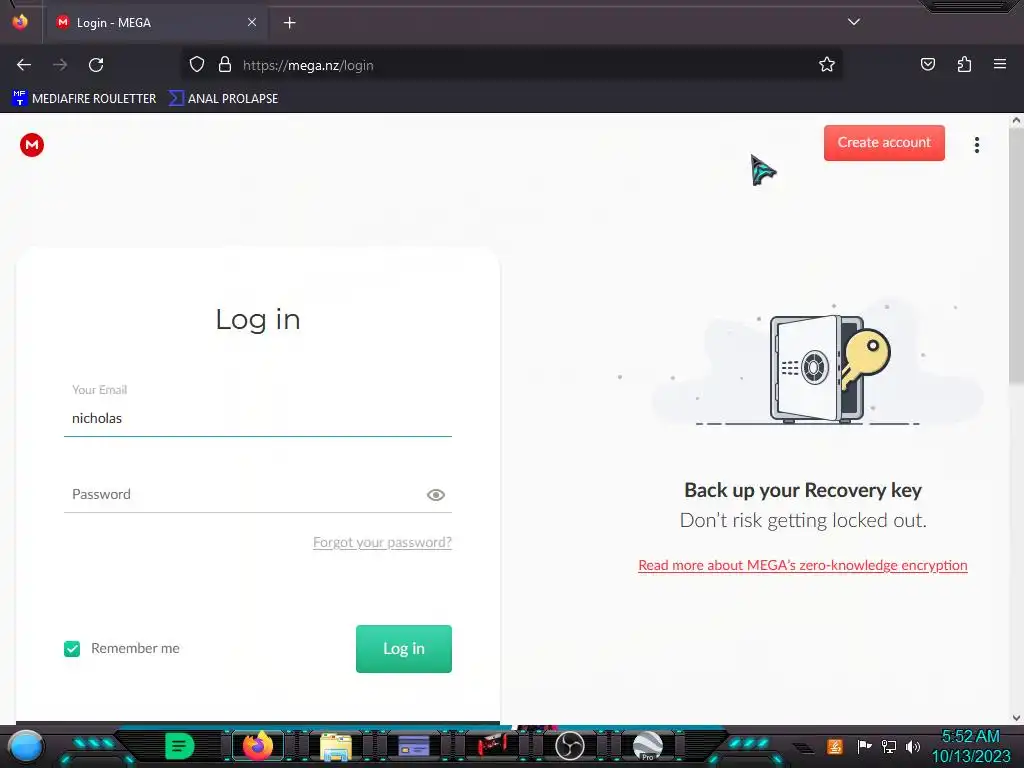Open the red app icon on taskbar
Image resolution: width=1024 pixels, height=768 pixels.
491,746
